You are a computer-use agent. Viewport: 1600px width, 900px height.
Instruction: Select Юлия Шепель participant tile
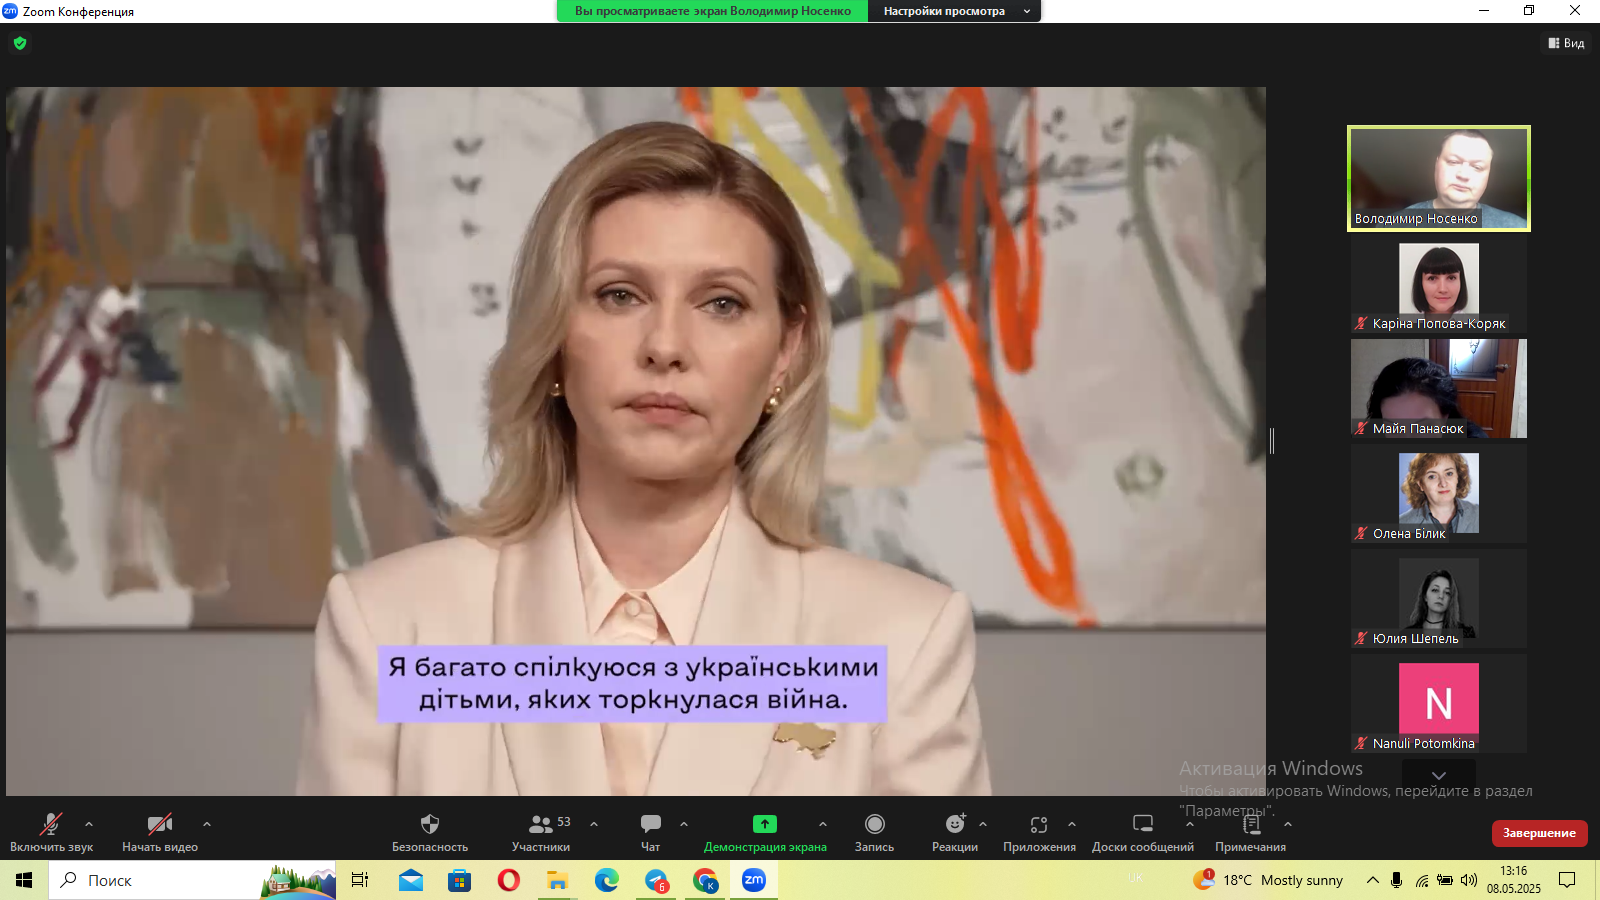[1439, 599]
